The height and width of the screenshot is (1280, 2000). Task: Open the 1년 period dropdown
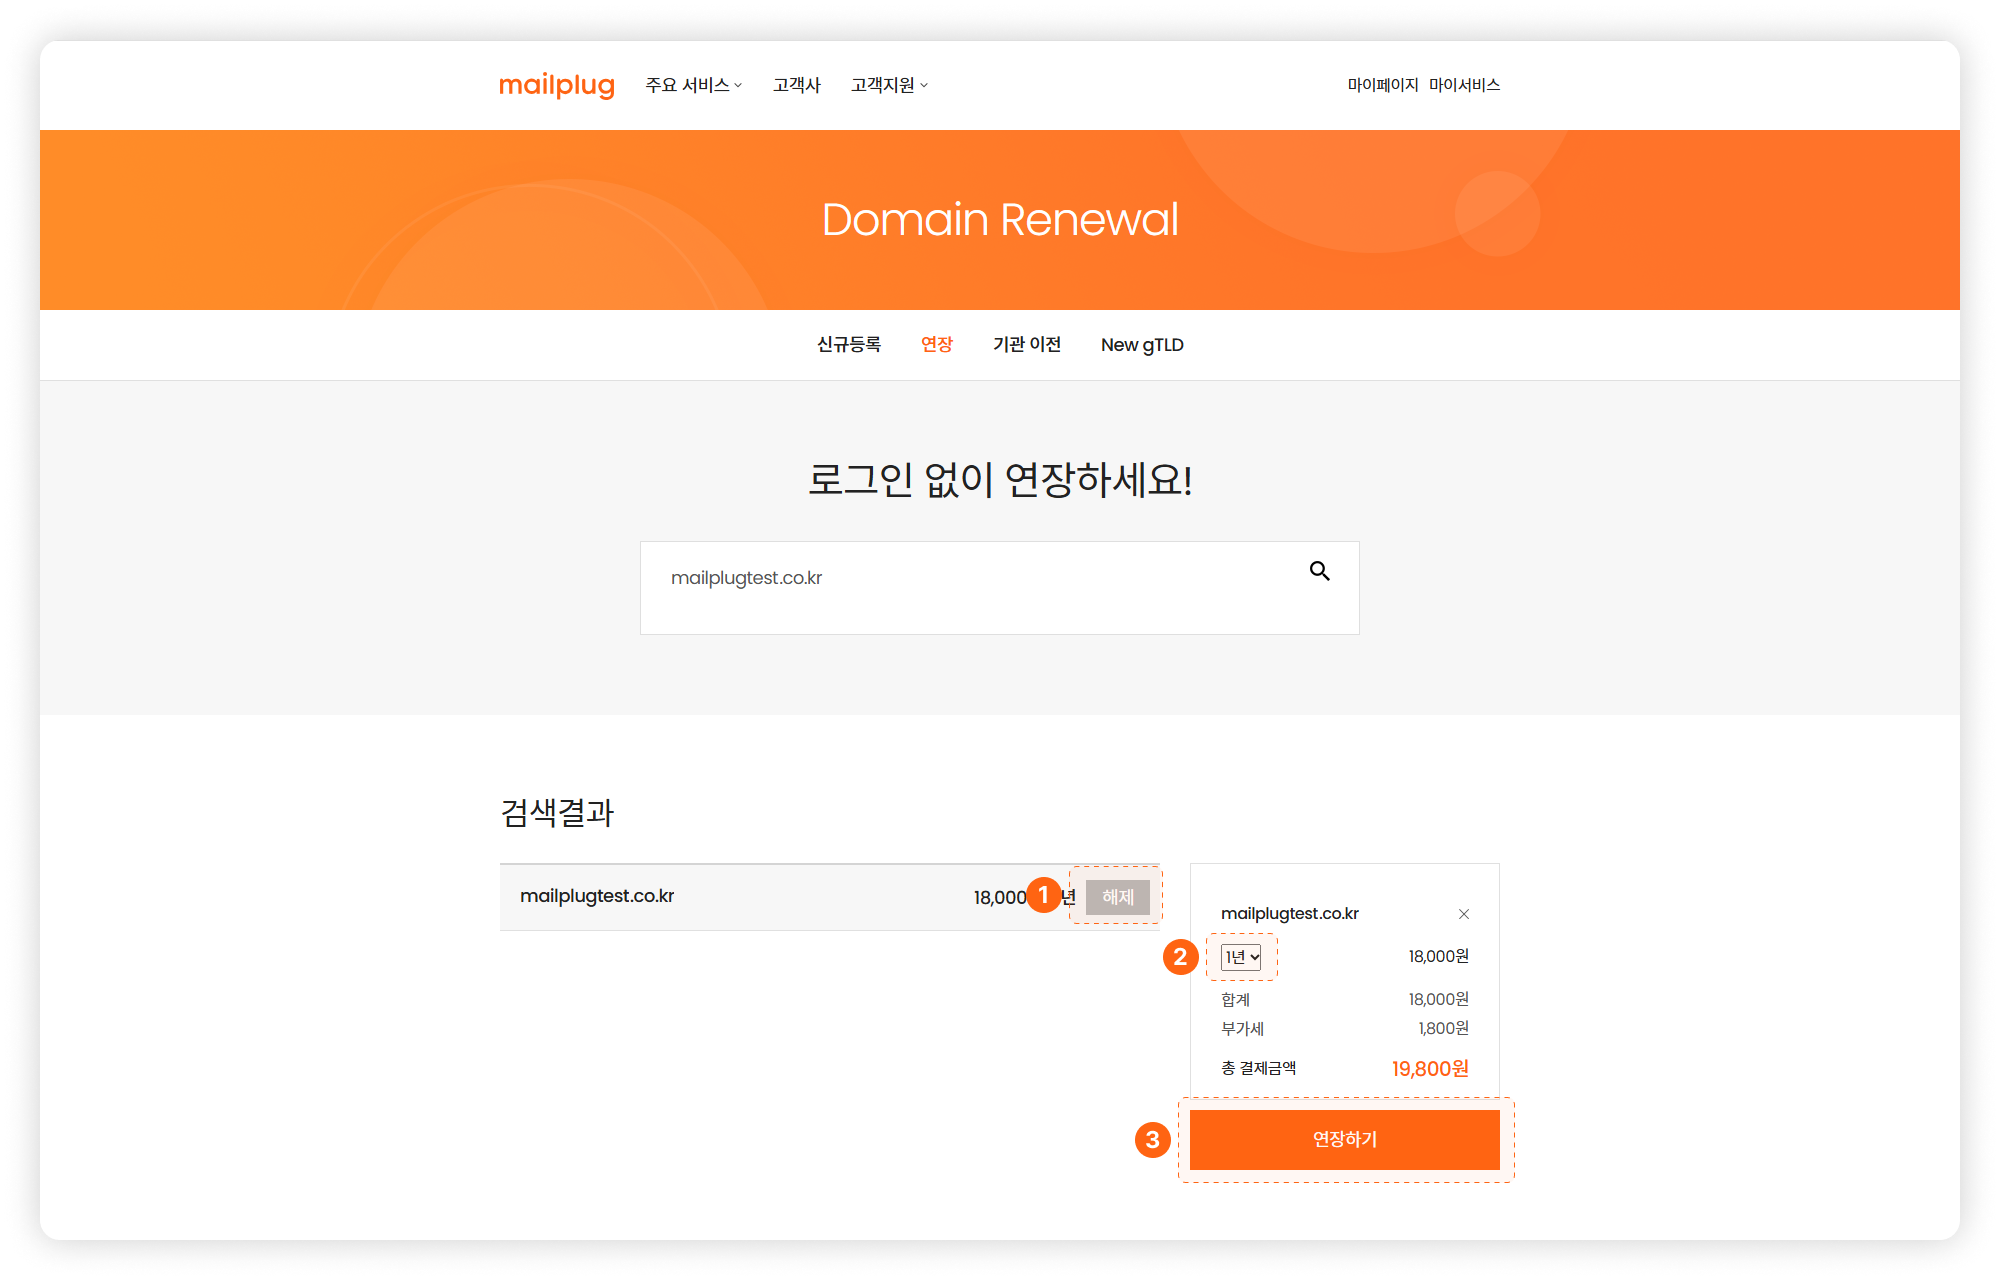tap(1241, 957)
